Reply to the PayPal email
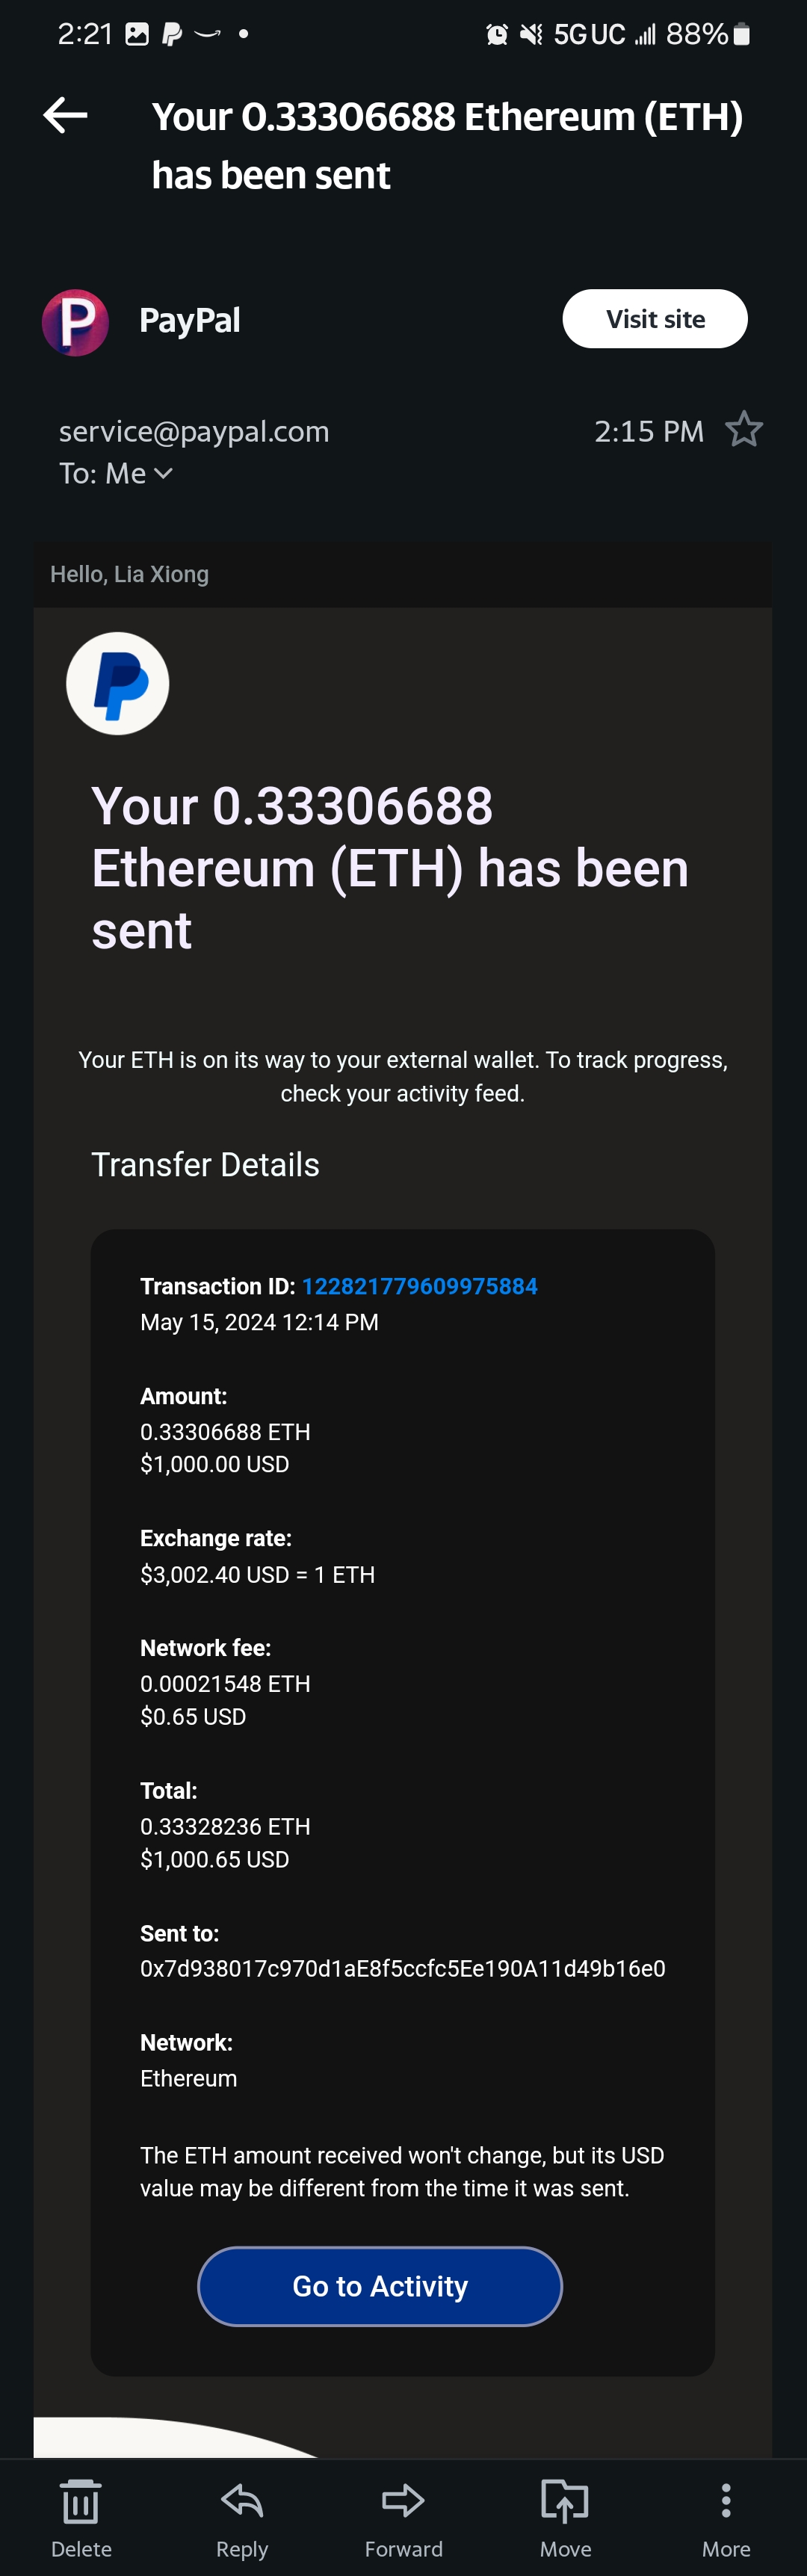The height and width of the screenshot is (2576, 807). click(242, 2517)
